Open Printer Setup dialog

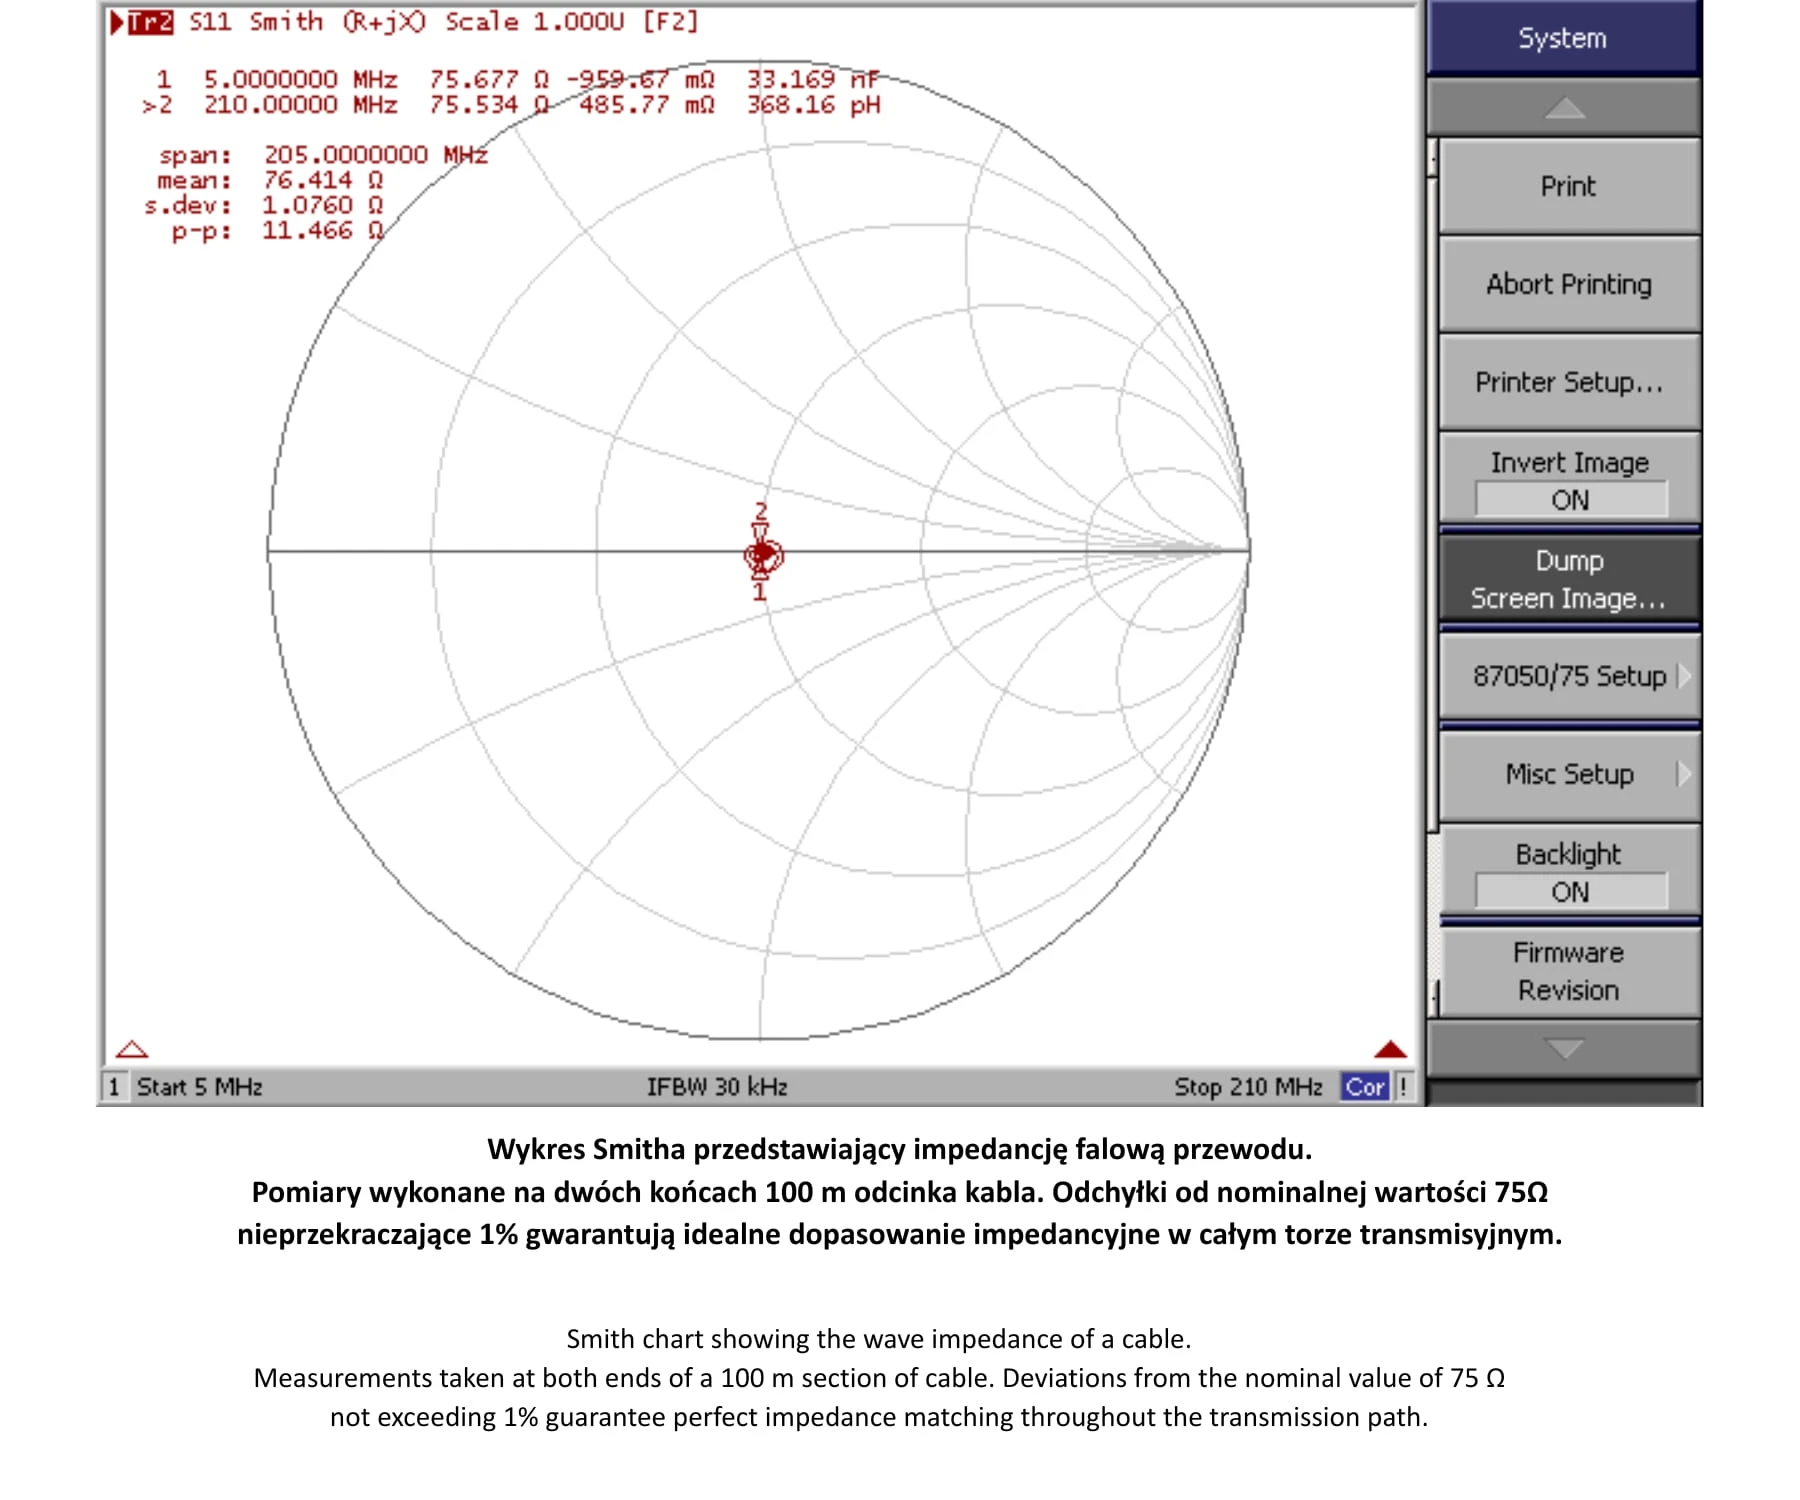(1569, 382)
